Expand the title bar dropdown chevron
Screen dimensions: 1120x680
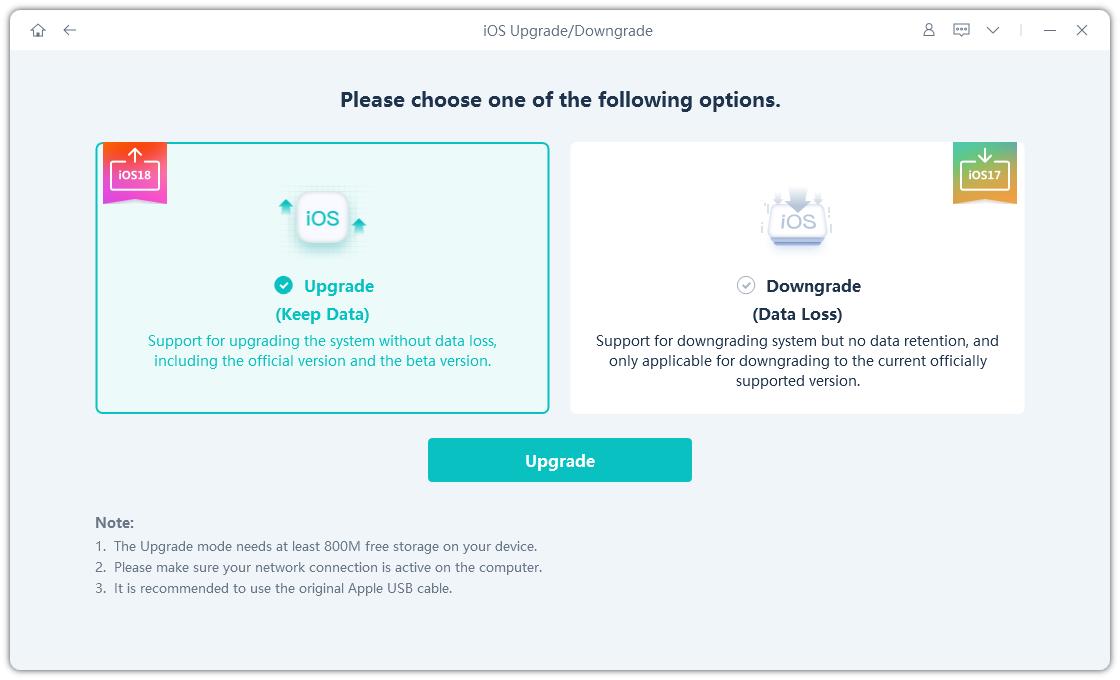coord(993,30)
